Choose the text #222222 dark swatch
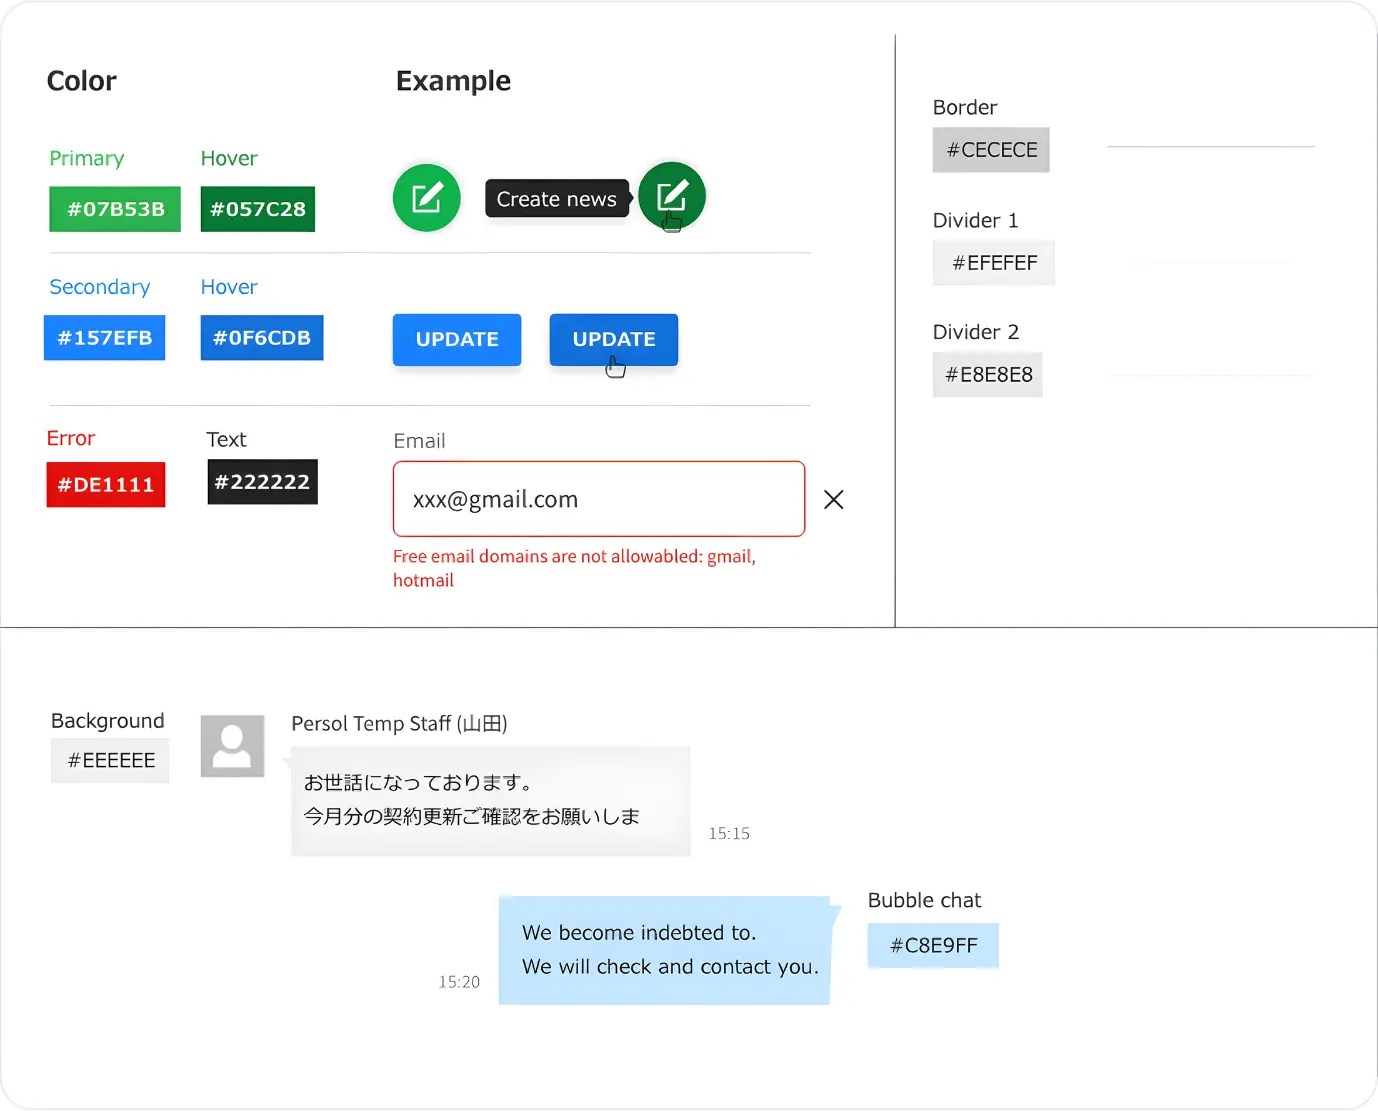 tap(262, 482)
